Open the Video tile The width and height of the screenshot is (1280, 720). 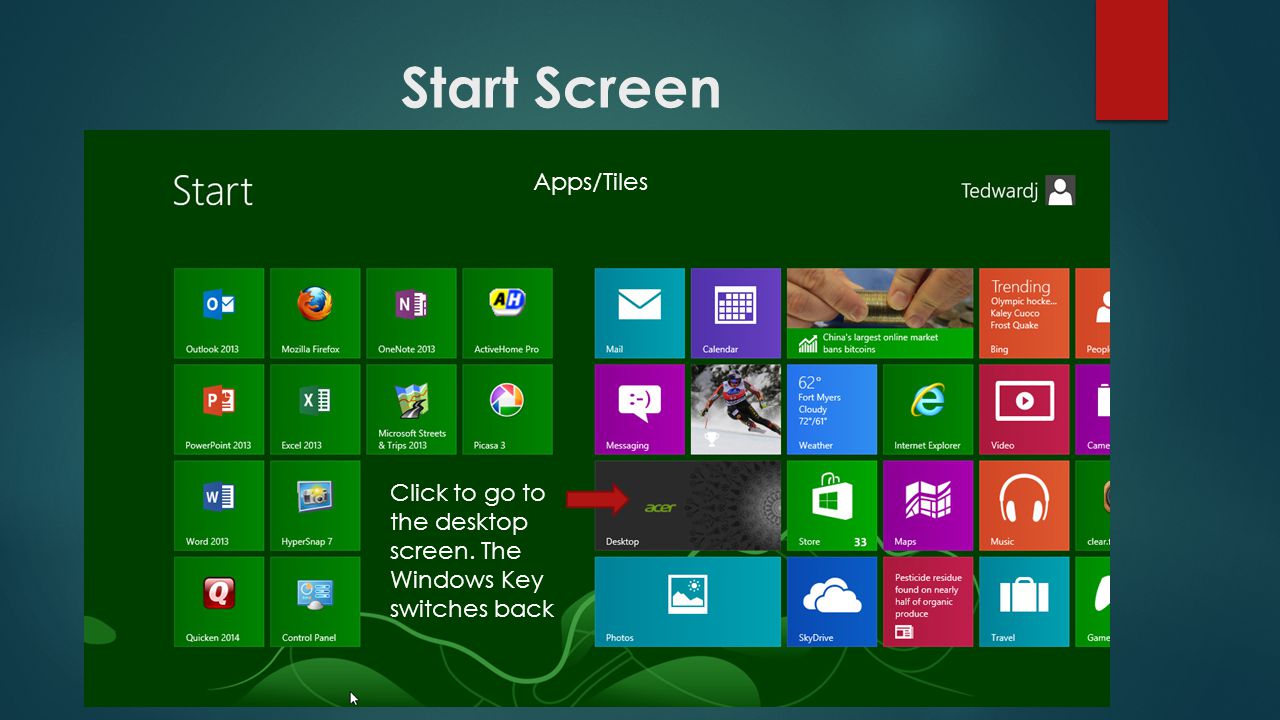[1024, 409]
